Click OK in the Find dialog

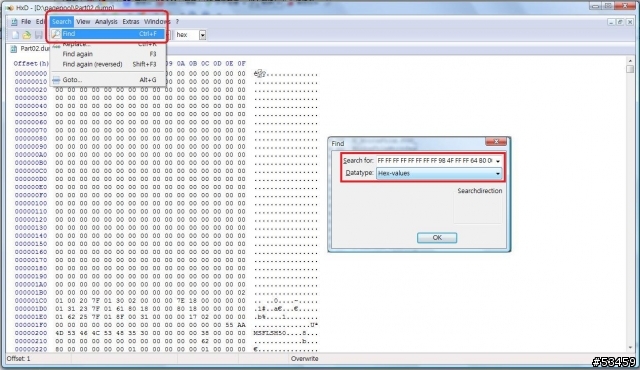click(x=437, y=238)
